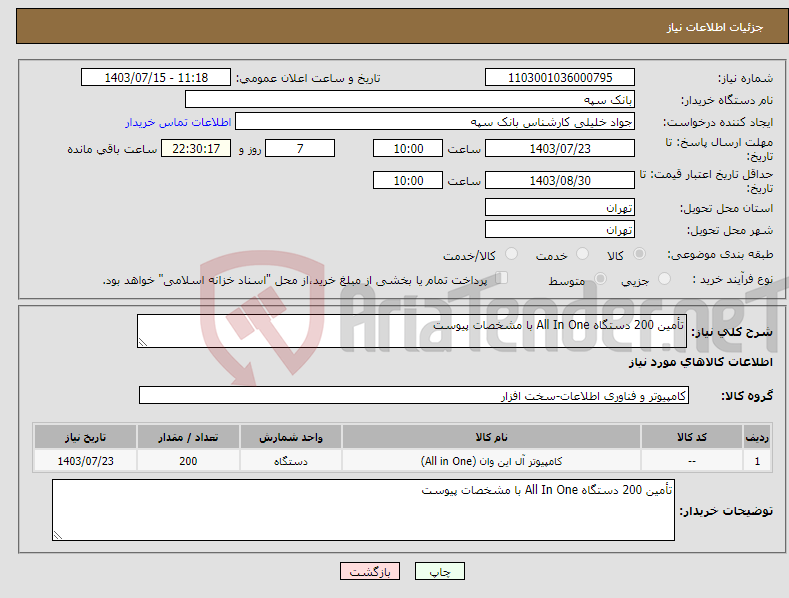Image resolution: width=789 pixels, height=598 pixels.
Task: Click the requester field جواد خلیلی
Action: [x=435, y=122]
